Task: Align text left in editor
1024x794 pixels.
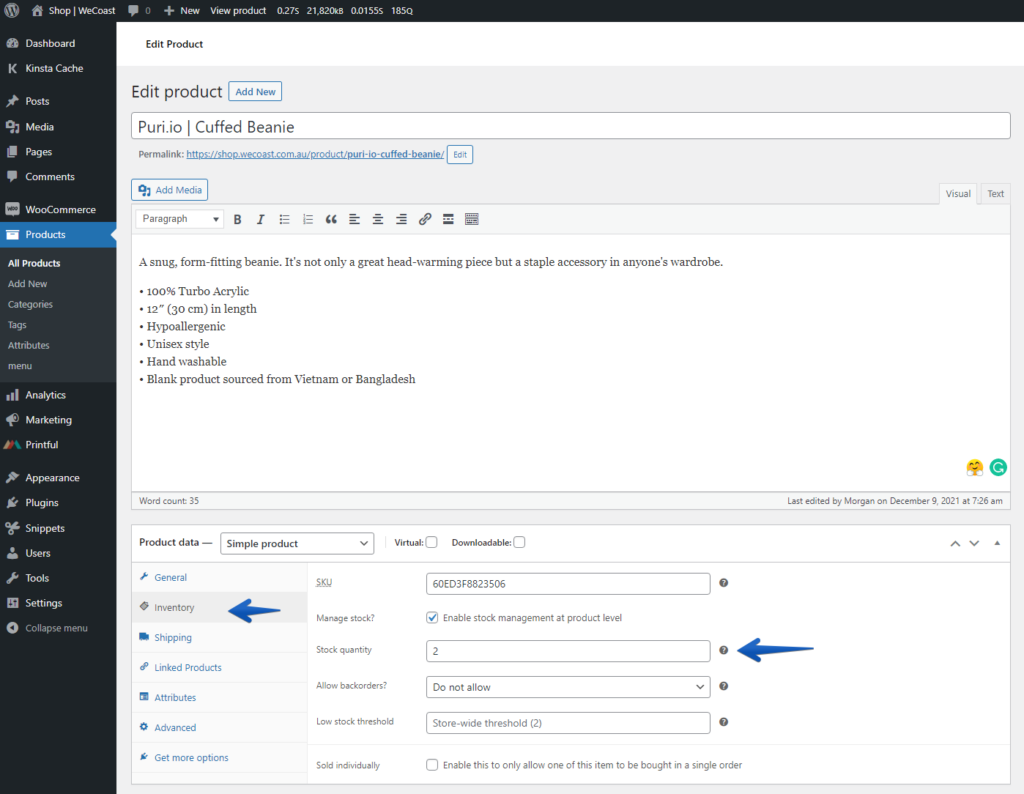Action: 355,219
